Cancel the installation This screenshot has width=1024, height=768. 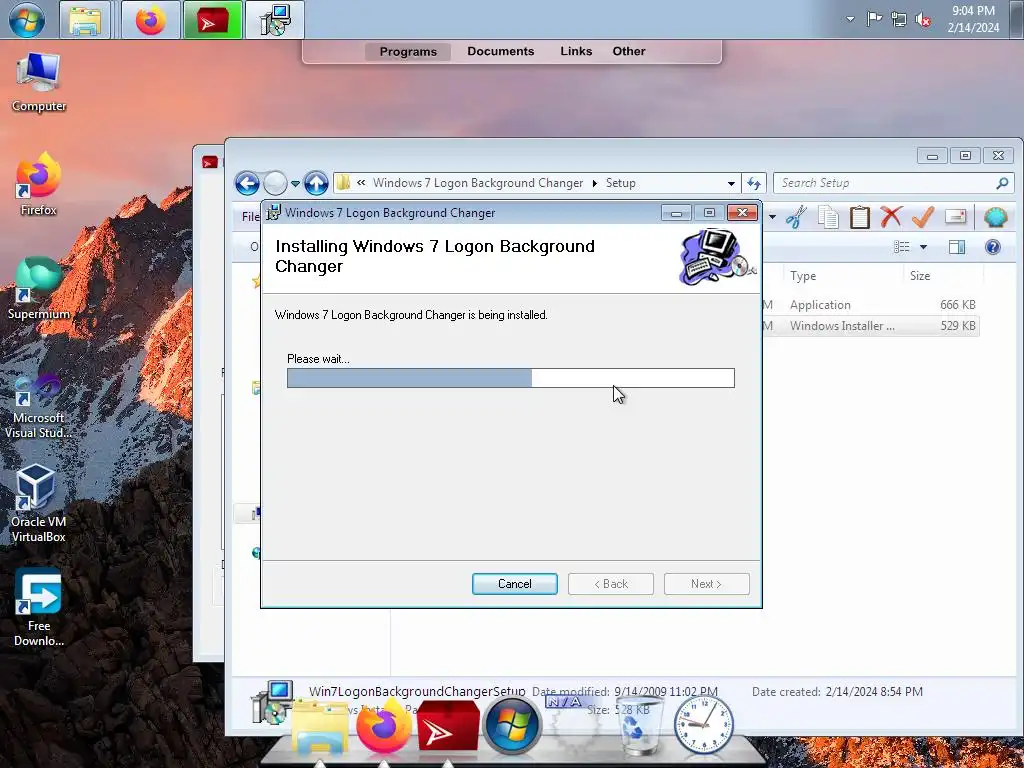tap(515, 584)
